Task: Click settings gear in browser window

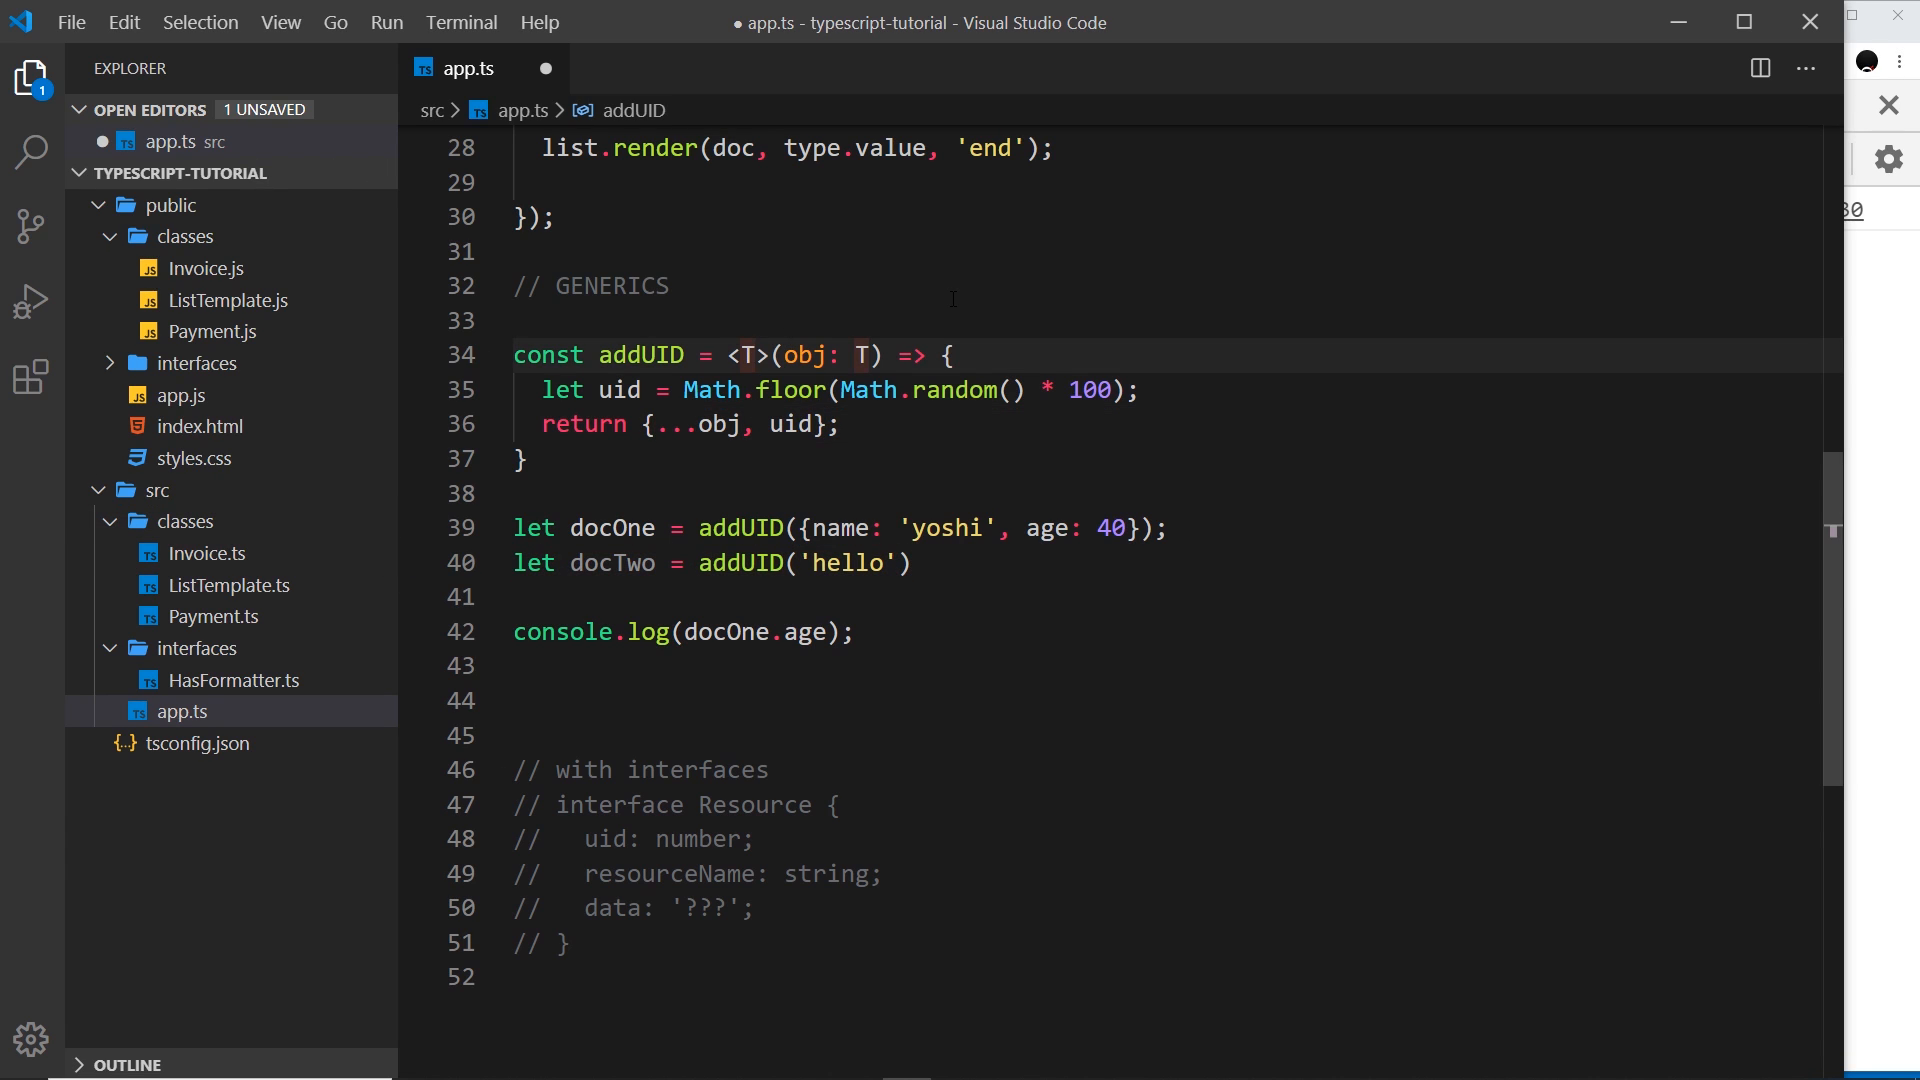Action: [x=1888, y=159]
